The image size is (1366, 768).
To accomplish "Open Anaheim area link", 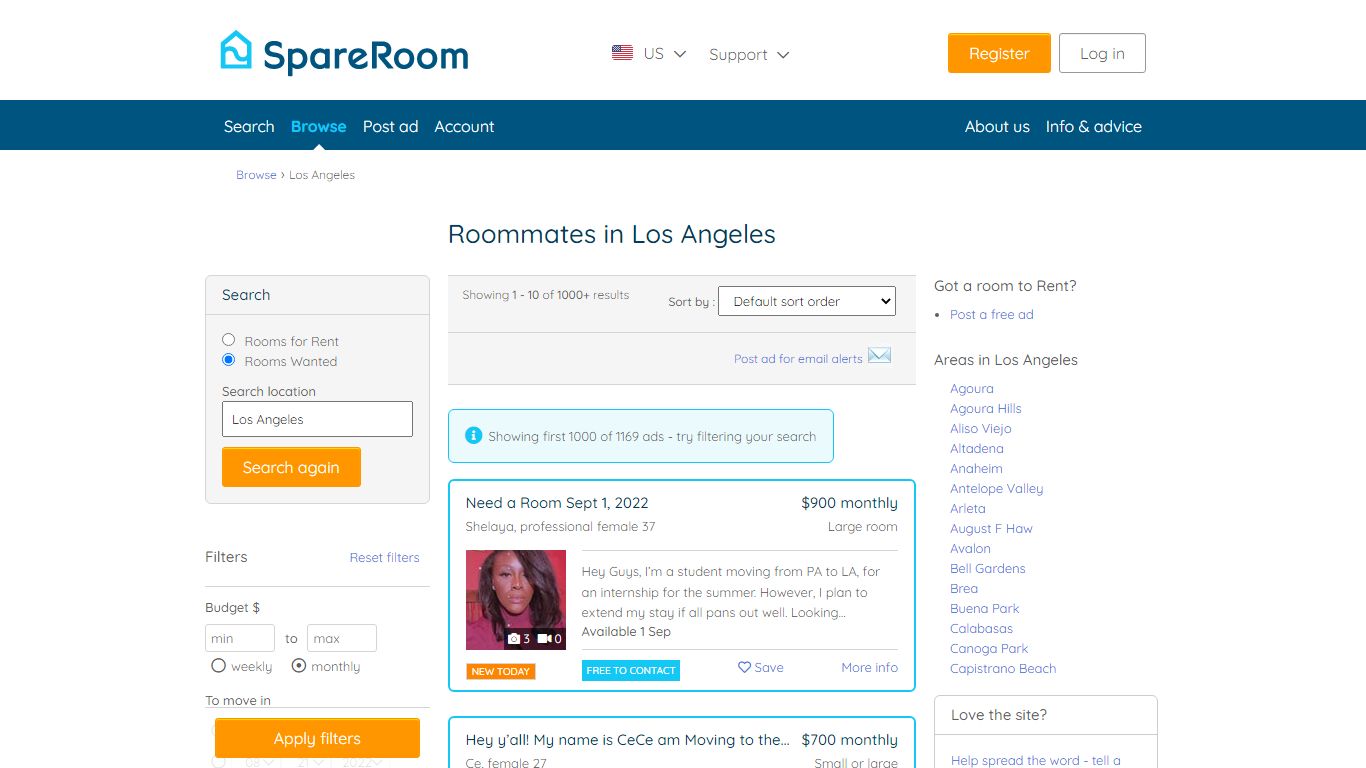I will click(x=976, y=468).
